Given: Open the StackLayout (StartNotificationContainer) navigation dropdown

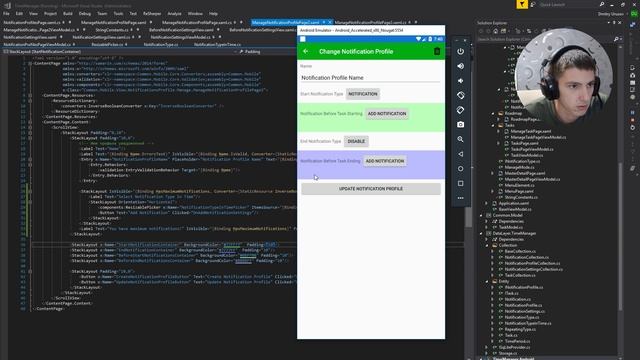Looking at the screenshot, I should [x=119, y=52].
